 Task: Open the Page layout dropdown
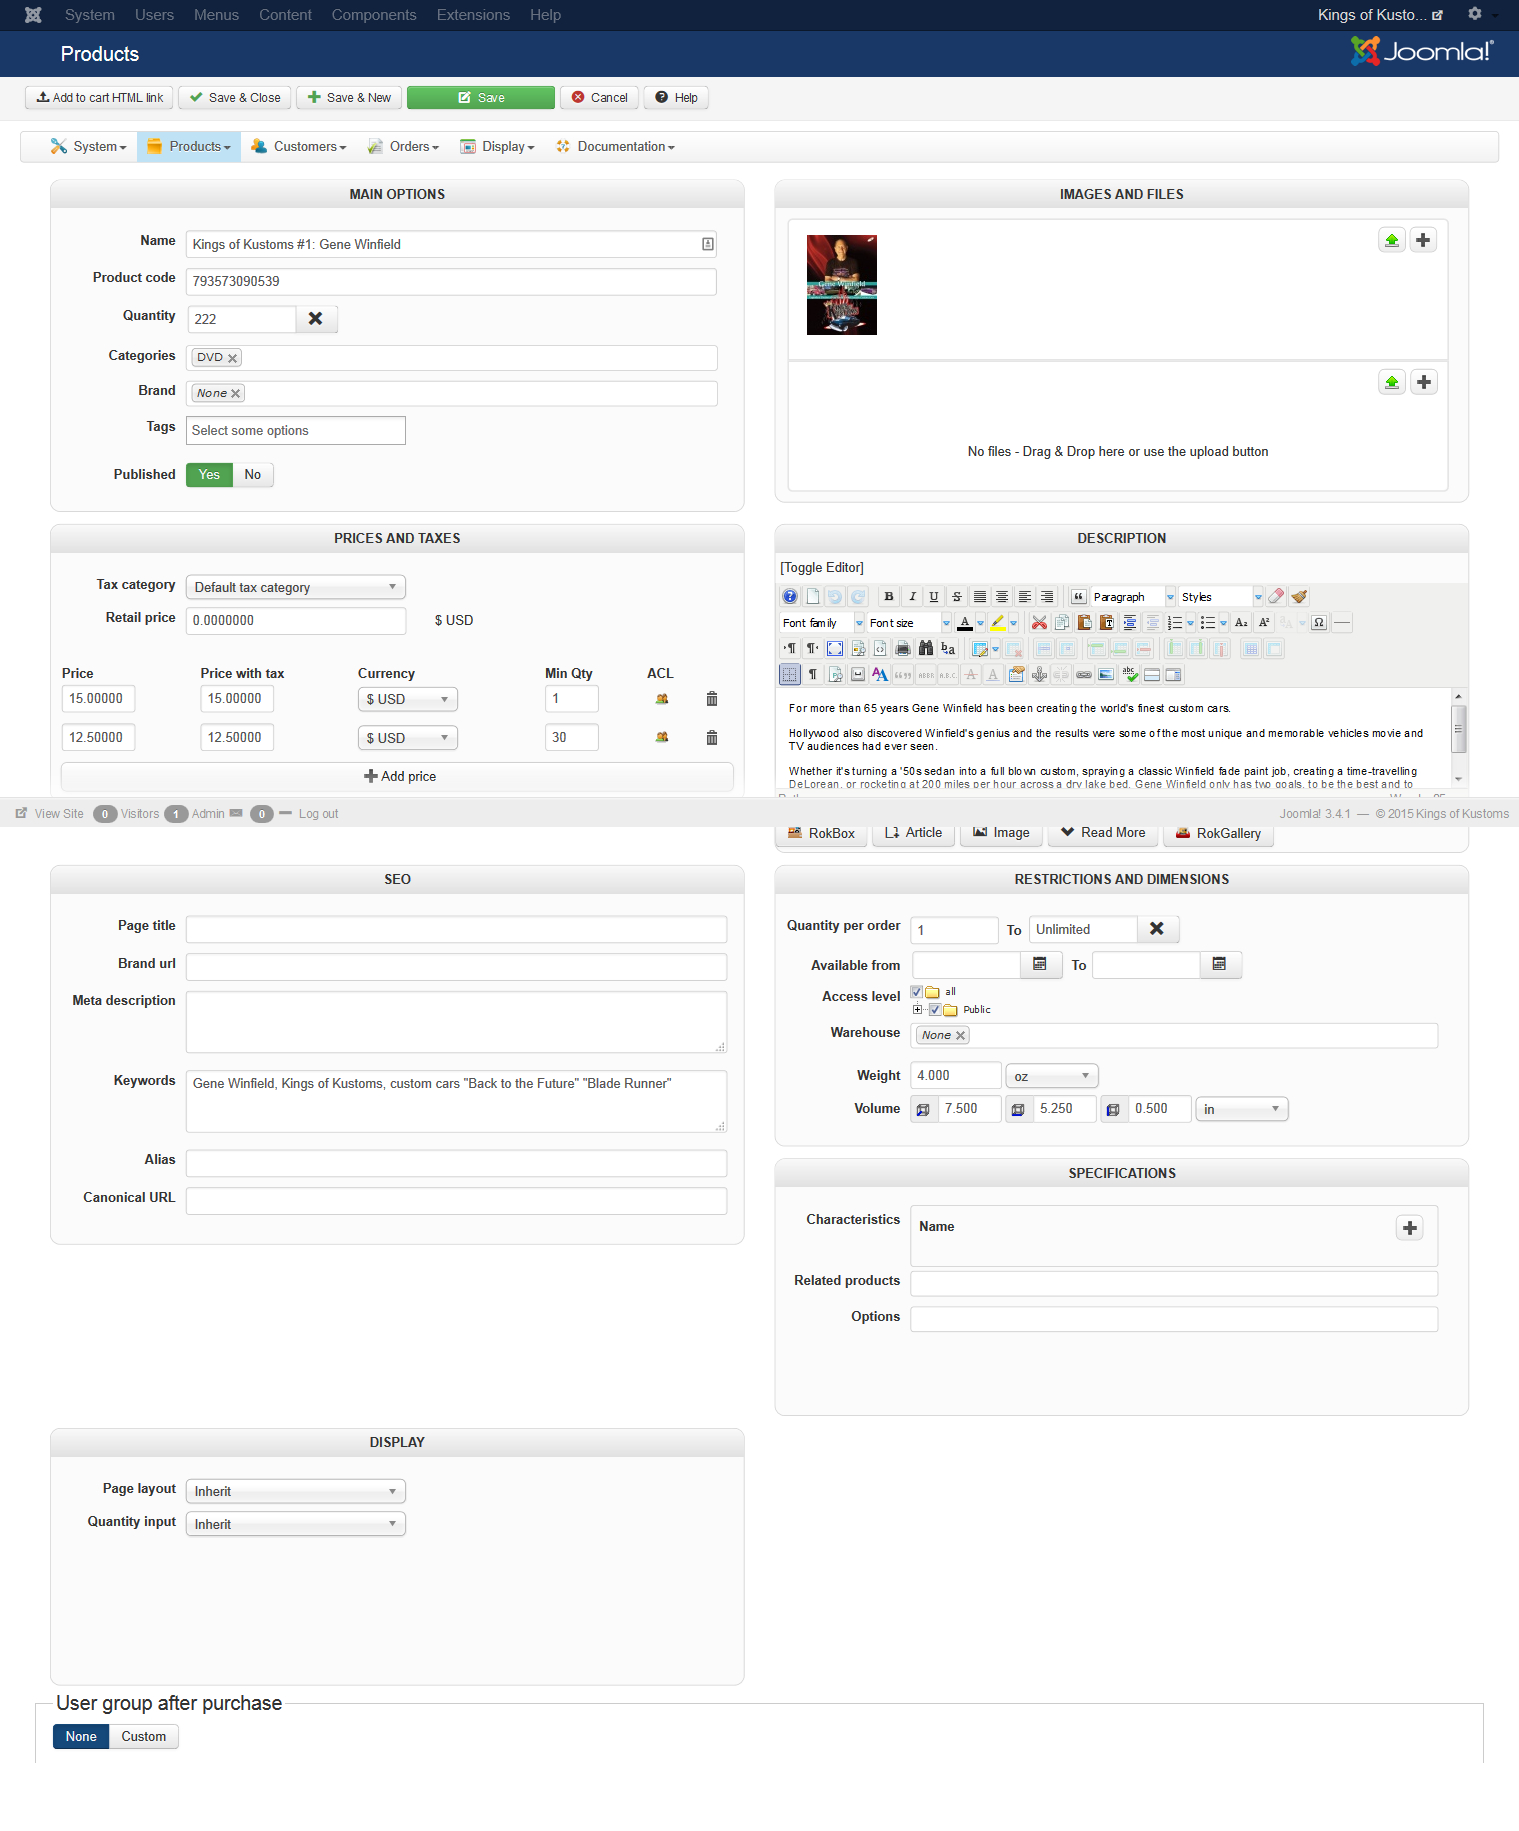click(296, 1491)
